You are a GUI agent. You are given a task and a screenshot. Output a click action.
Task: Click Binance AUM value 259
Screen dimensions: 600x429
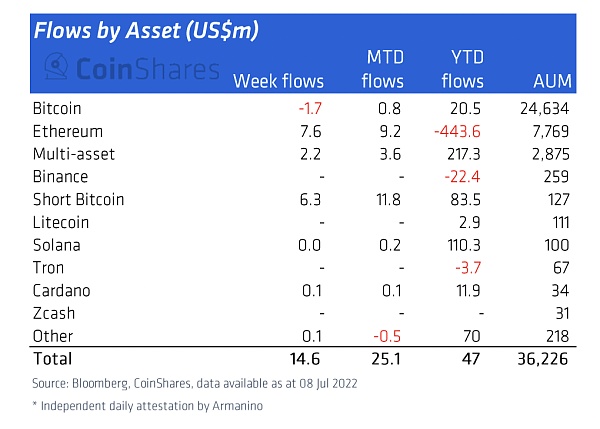(556, 177)
